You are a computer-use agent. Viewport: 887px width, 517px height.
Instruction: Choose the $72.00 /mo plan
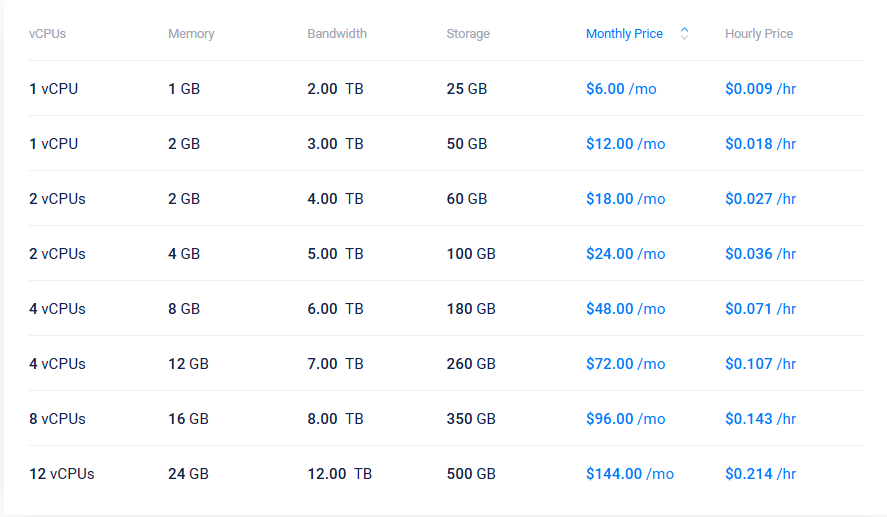click(x=625, y=364)
